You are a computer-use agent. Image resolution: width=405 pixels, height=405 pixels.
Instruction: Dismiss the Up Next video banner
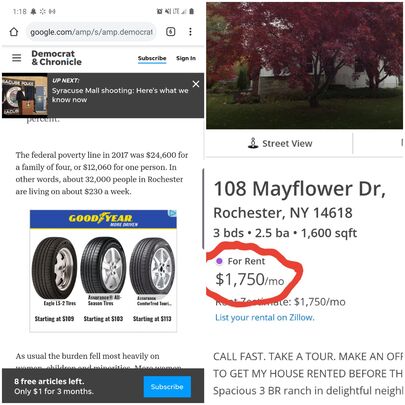tap(196, 84)
